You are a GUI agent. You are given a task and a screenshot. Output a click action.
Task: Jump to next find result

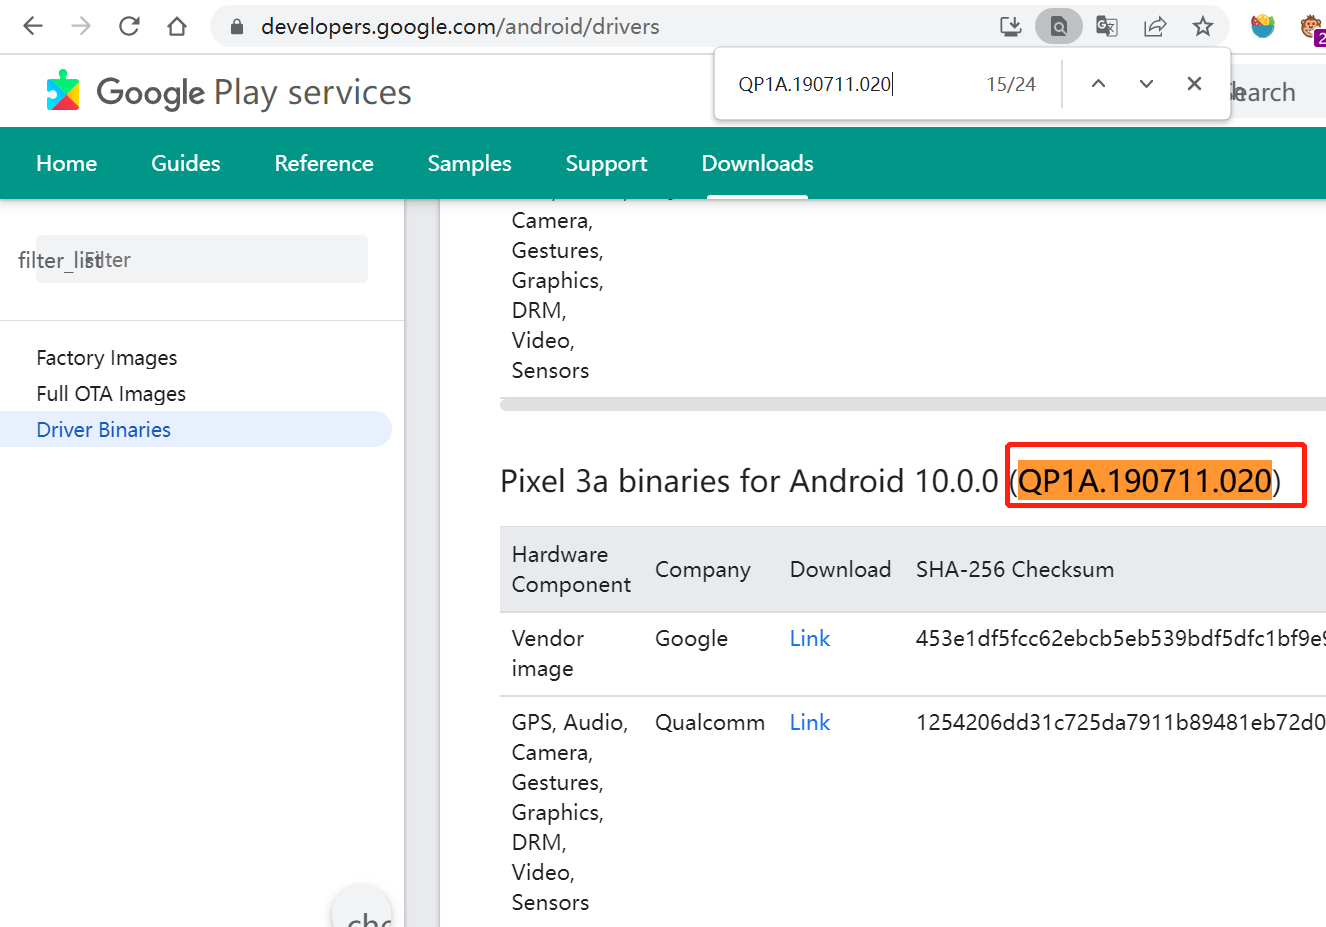(1146, 84)
